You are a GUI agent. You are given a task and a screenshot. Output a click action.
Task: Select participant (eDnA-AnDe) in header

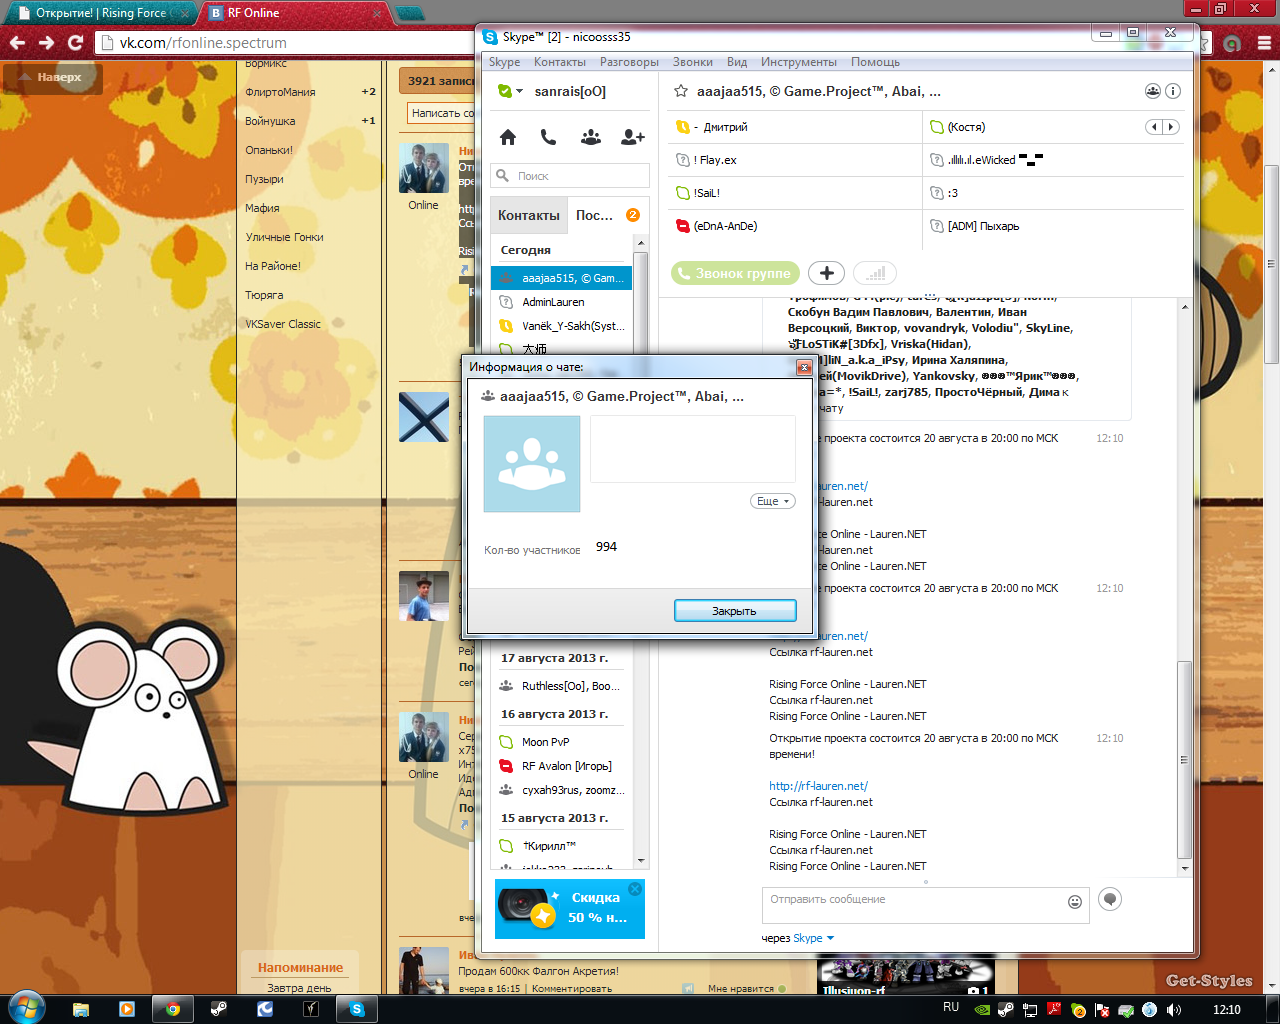pyautogui.click(x=795, y=226)
